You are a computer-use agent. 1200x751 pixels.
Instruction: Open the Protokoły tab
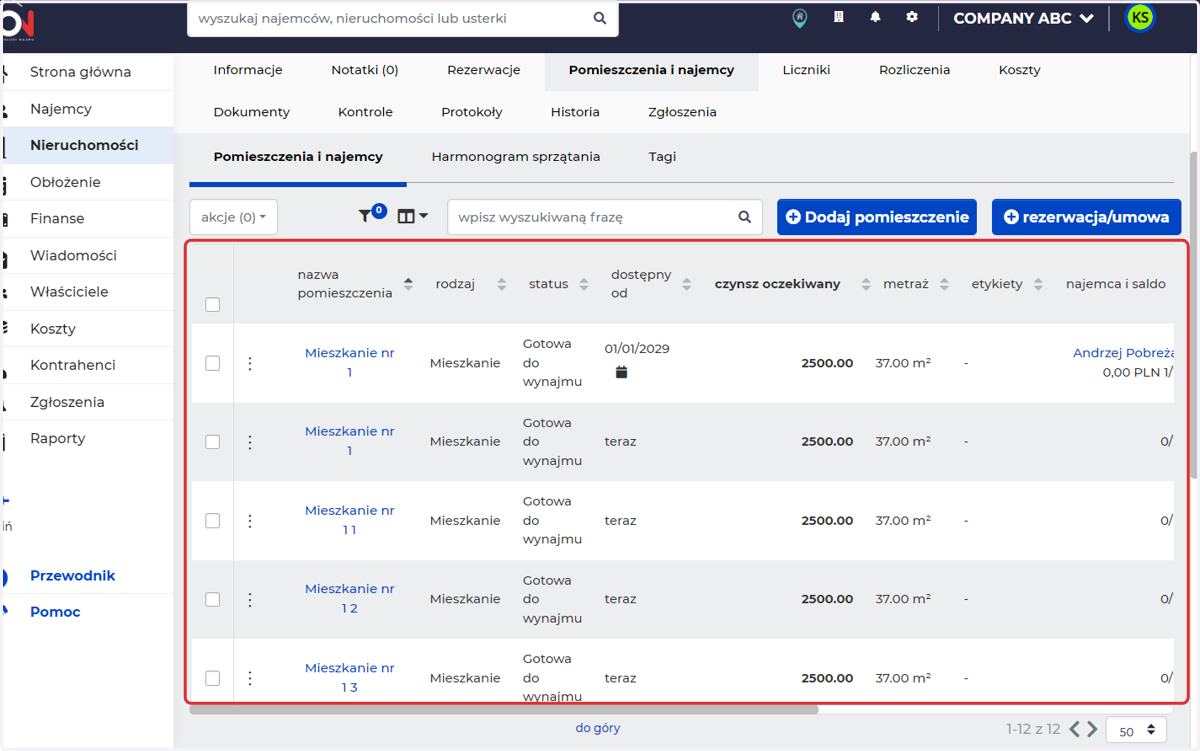pos(472,112)
